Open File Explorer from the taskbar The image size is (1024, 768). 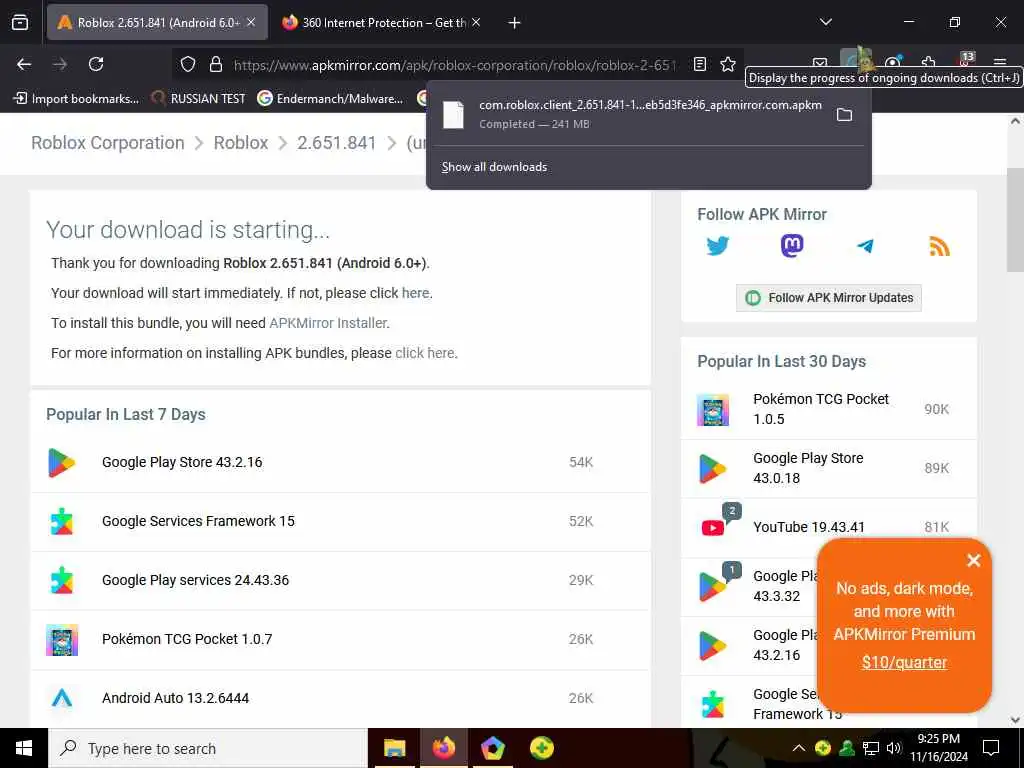[394, 748]
